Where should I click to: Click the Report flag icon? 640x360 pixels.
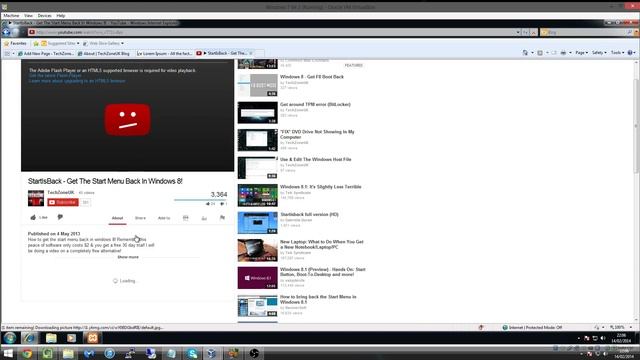tap(222, 218)
